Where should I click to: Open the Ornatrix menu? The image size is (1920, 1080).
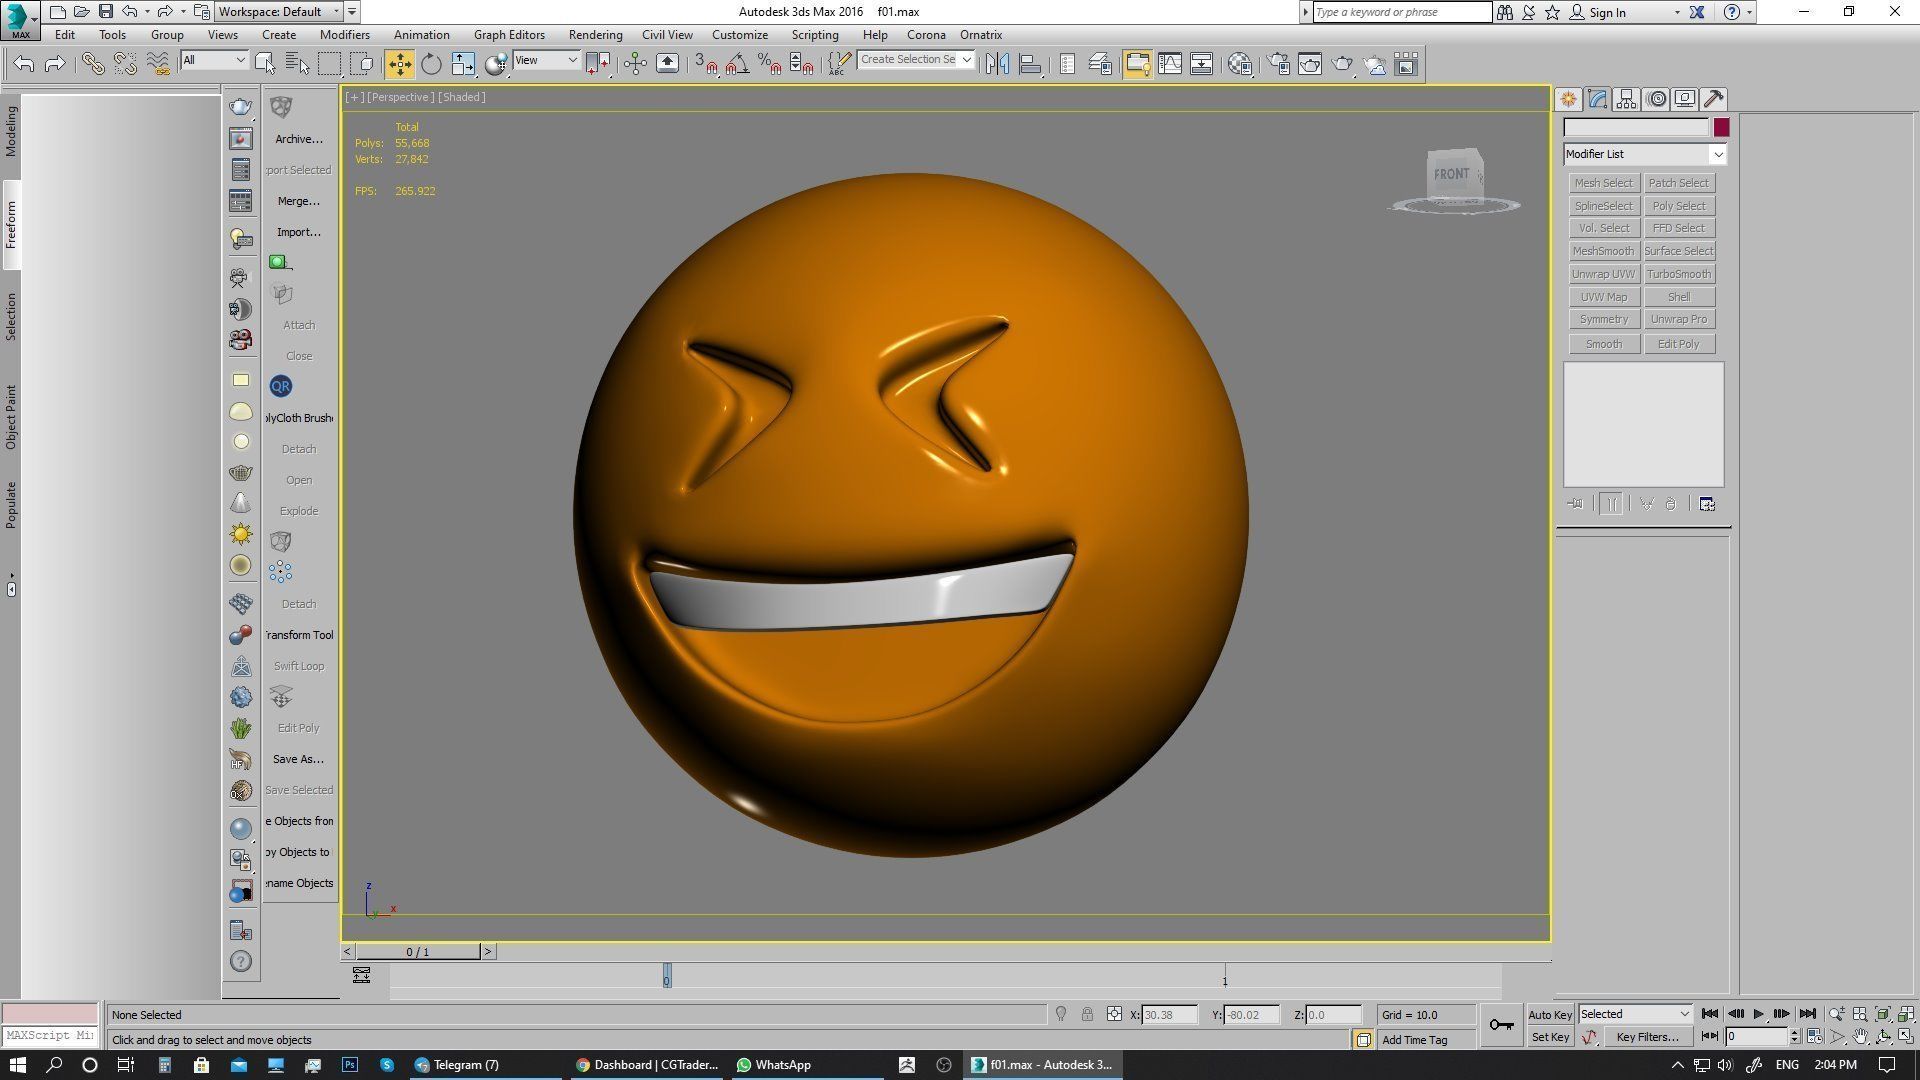[x=981, y=34]
